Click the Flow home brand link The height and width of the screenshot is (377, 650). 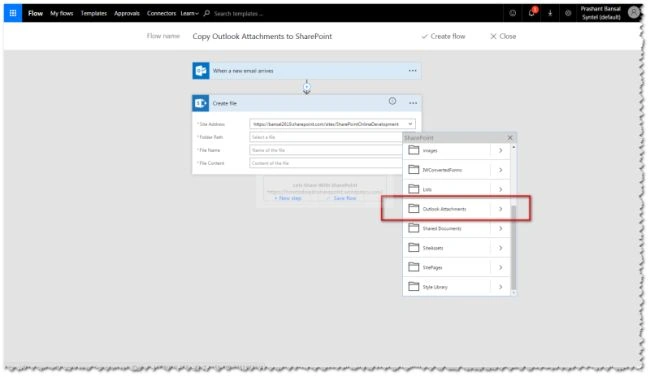pos(35,13)
